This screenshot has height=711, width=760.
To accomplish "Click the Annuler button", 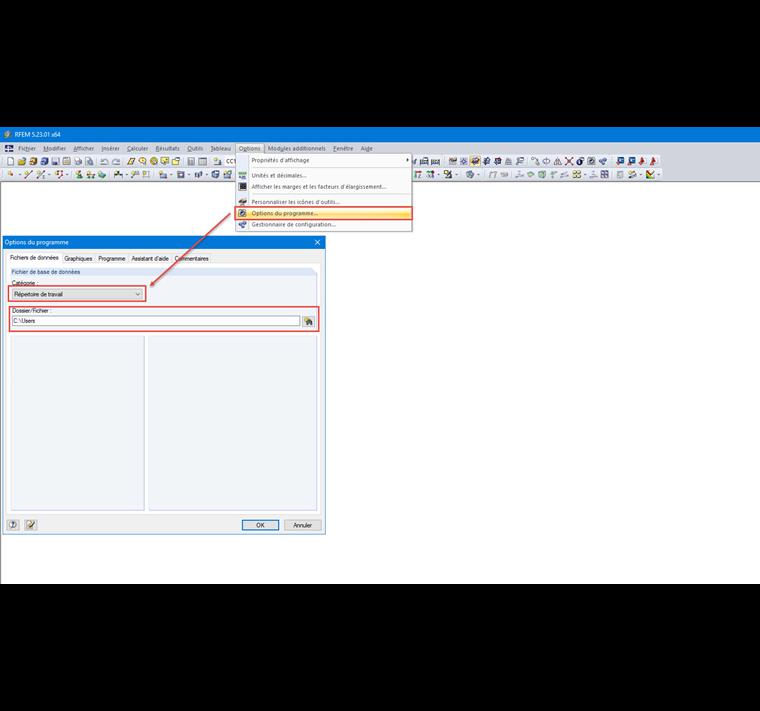I will [x=302, y=525].
